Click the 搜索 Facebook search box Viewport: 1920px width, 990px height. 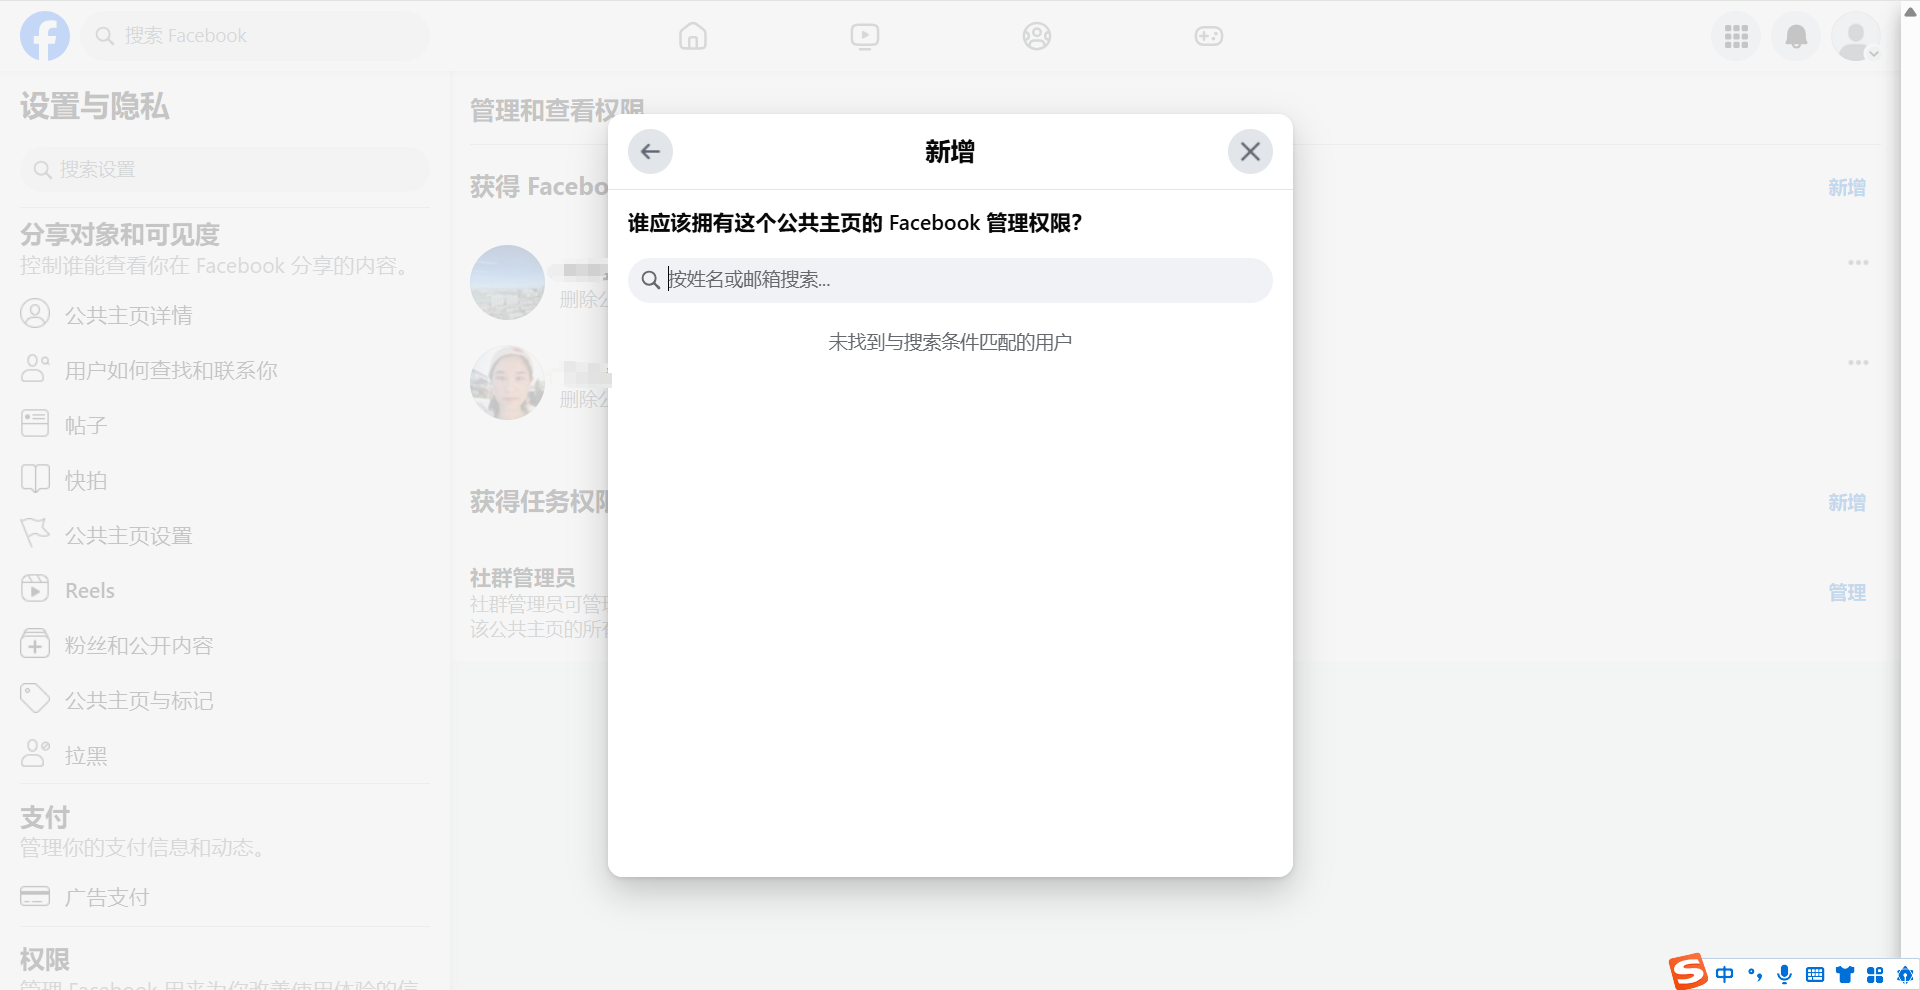[255, 36]
